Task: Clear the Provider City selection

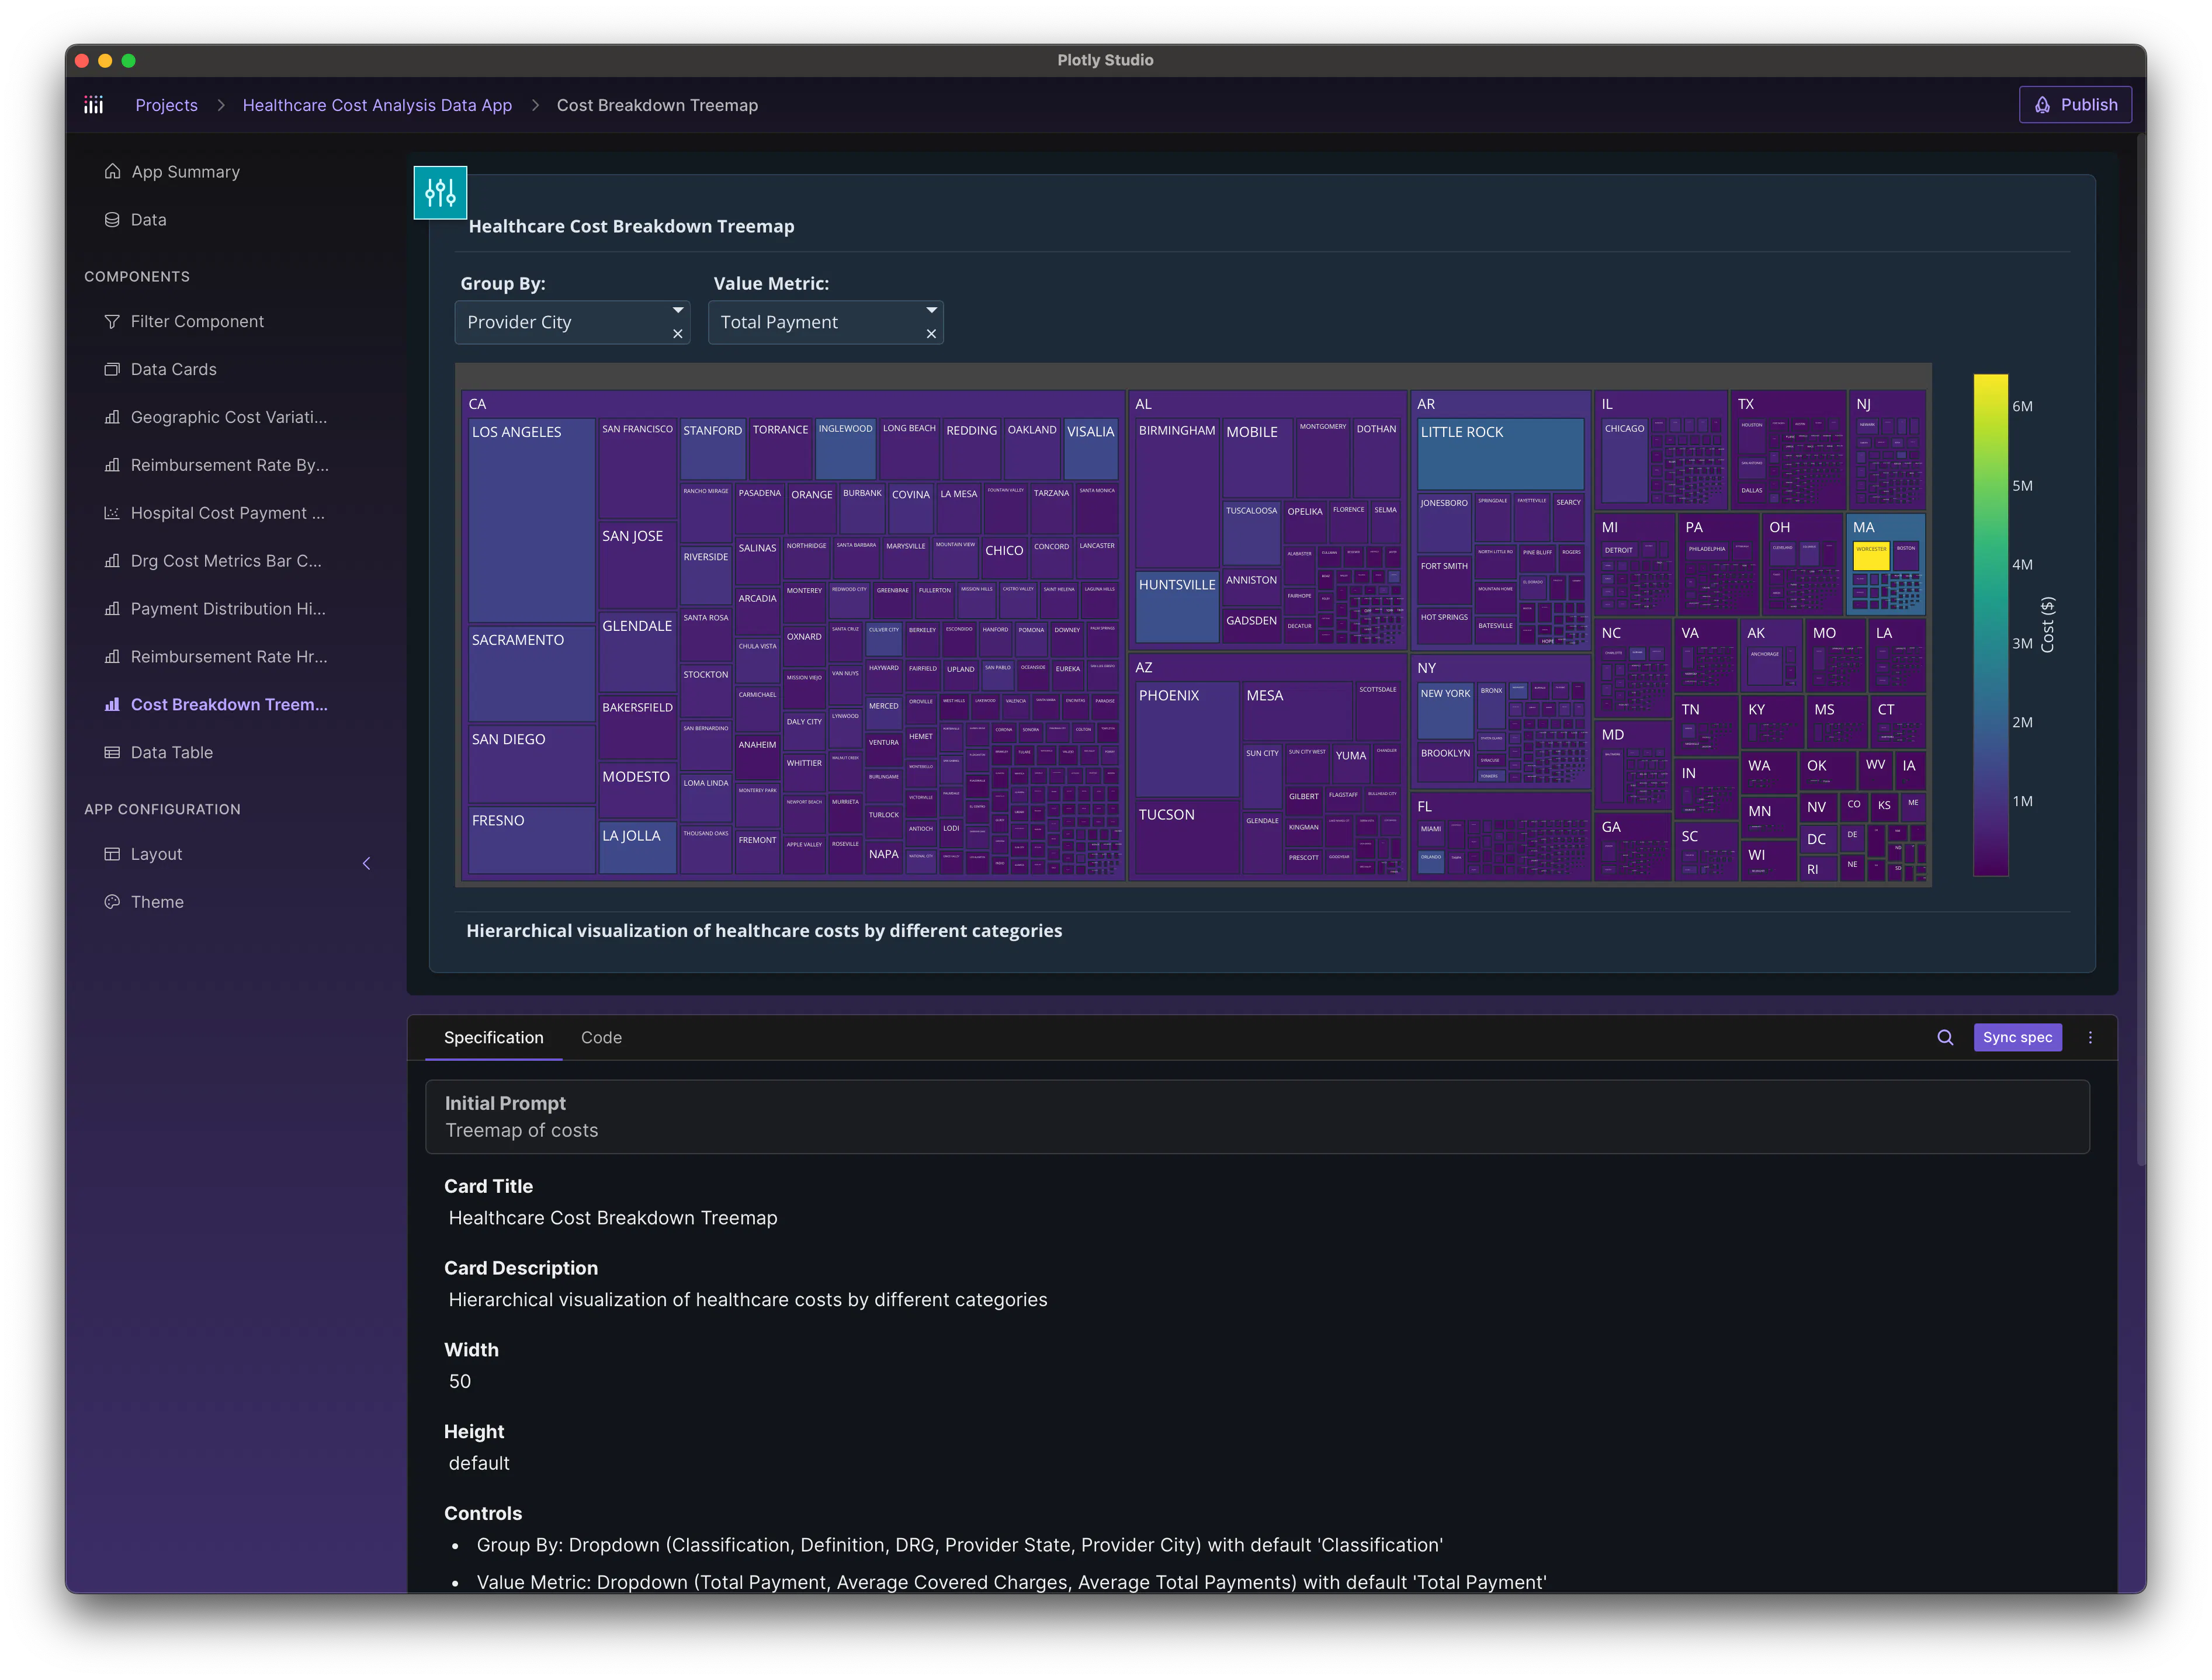Action: (x=678, y=334)
